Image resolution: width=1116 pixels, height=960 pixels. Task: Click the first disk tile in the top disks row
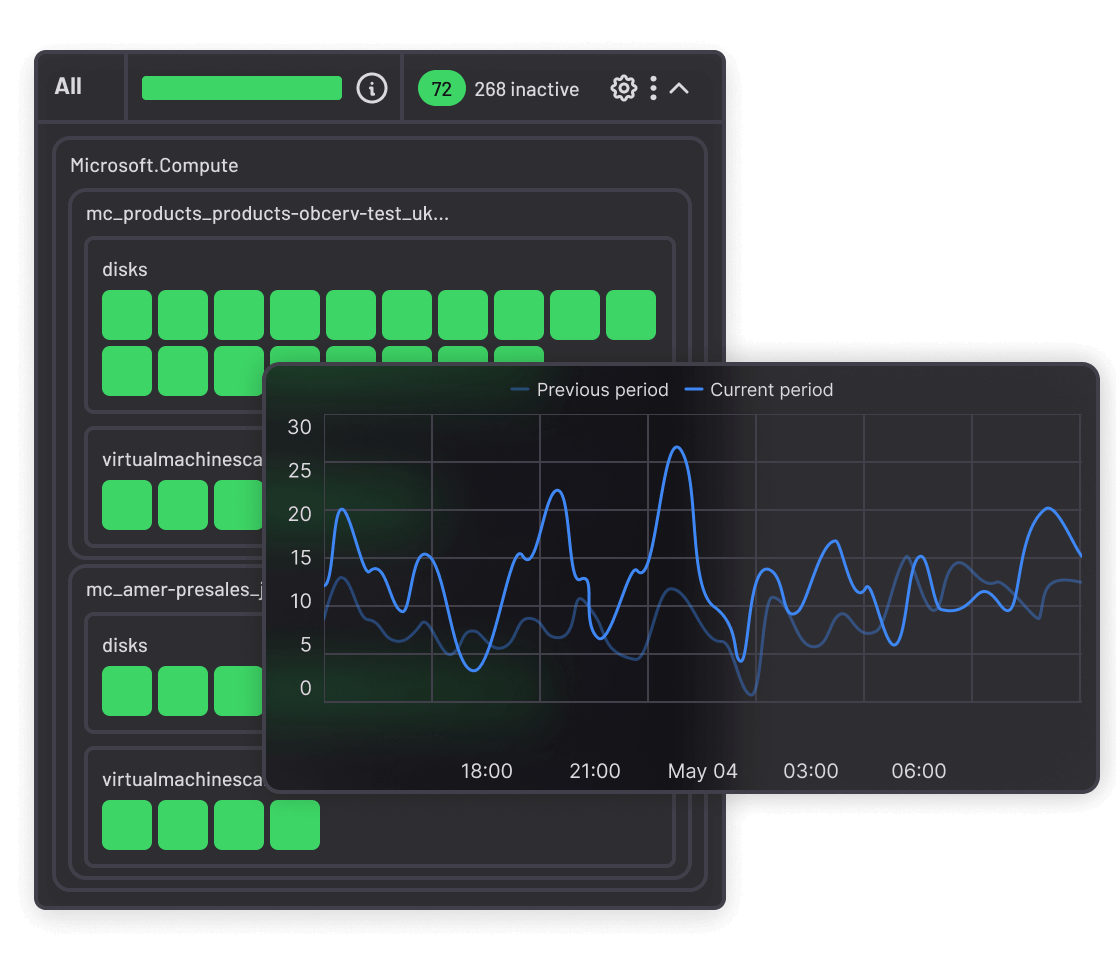point(127,315)
